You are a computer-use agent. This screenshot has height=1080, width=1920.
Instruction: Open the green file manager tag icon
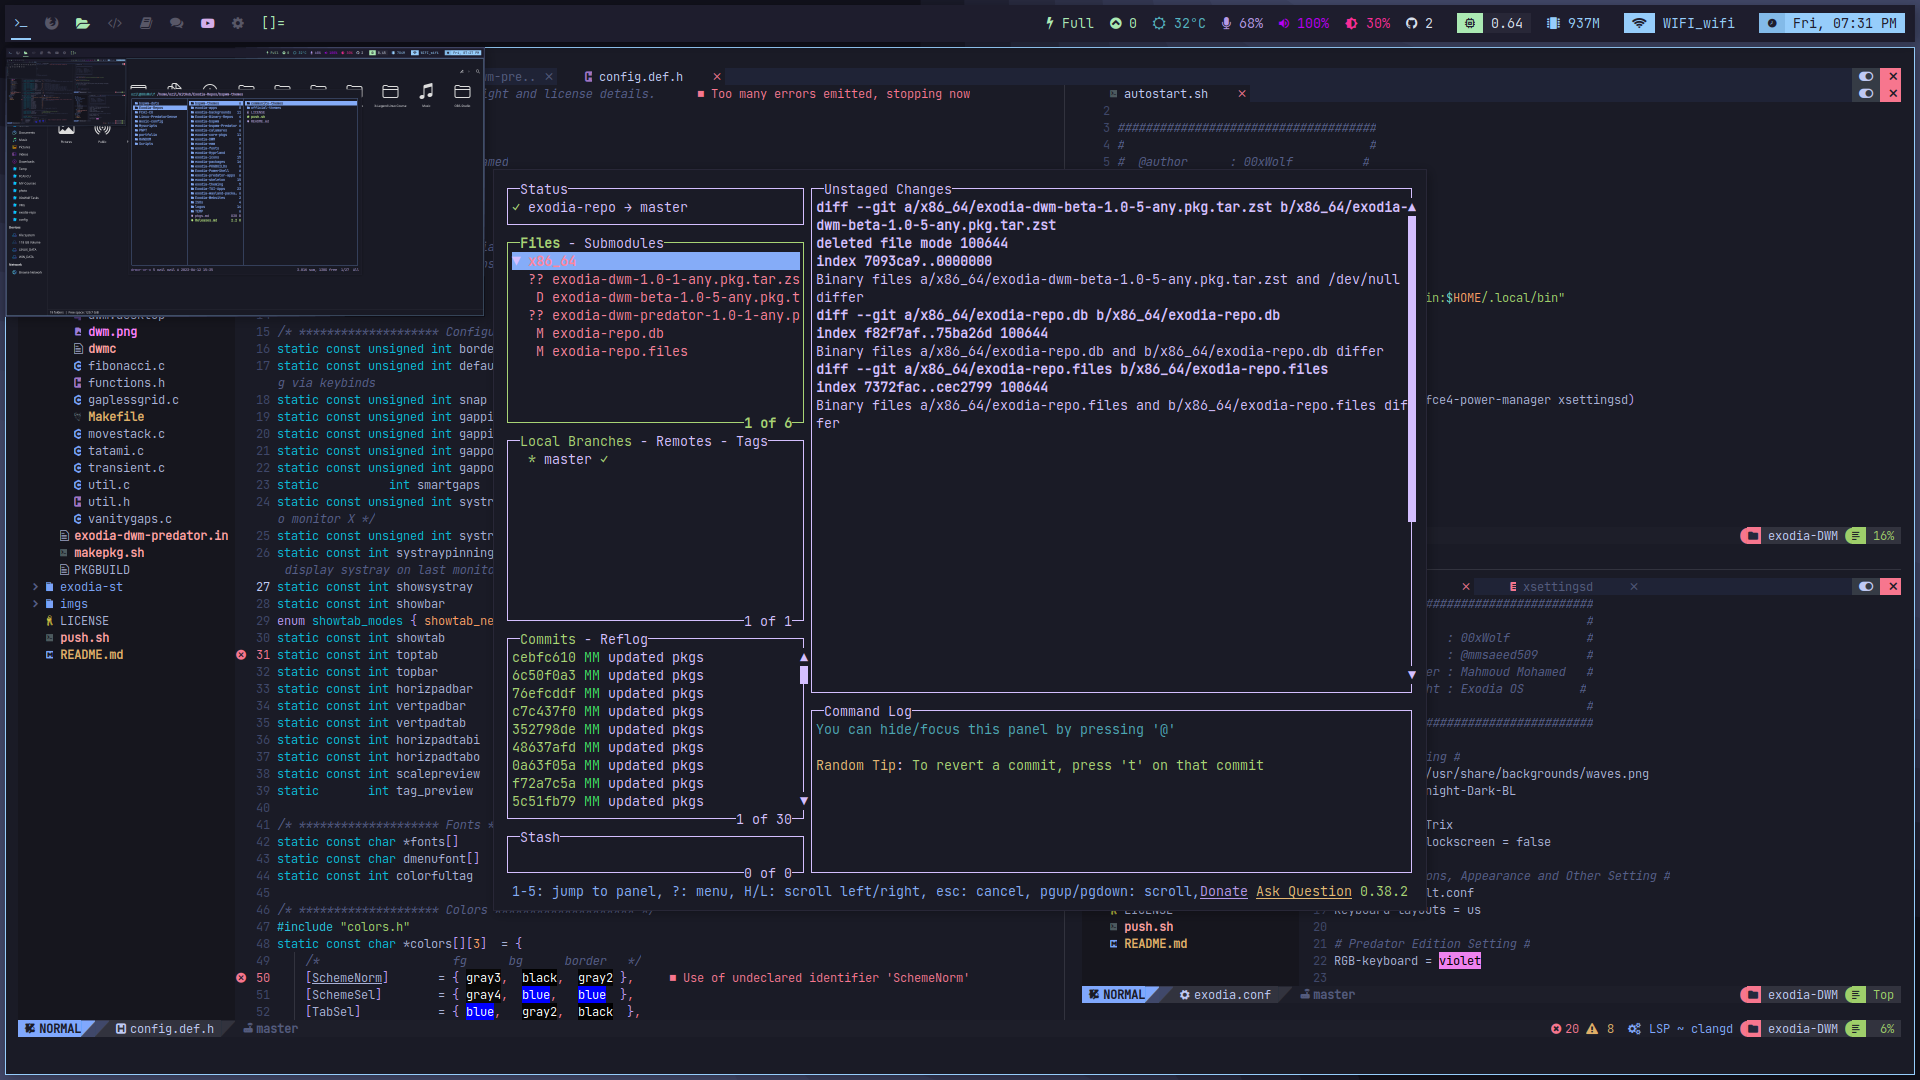83,23
